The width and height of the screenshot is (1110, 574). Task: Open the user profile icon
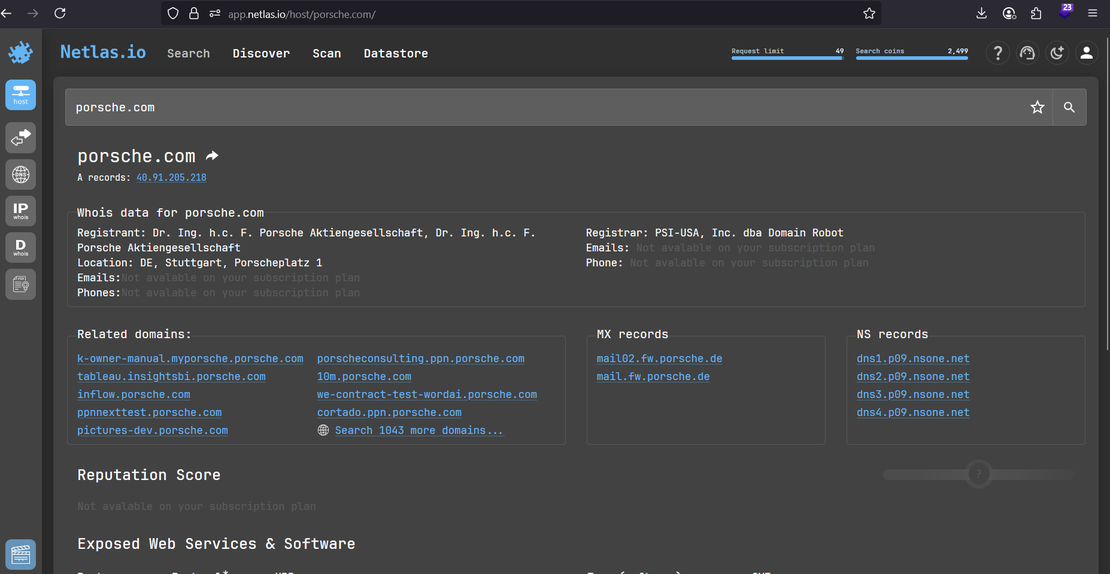pos(1086,54)
